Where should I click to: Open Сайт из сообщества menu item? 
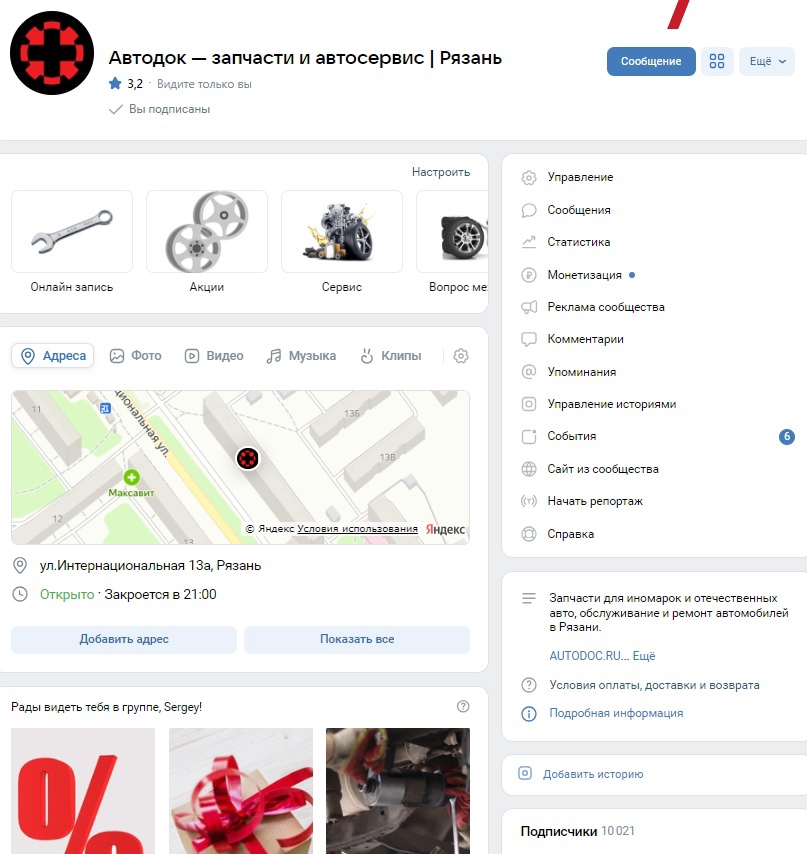click(603, 468)
